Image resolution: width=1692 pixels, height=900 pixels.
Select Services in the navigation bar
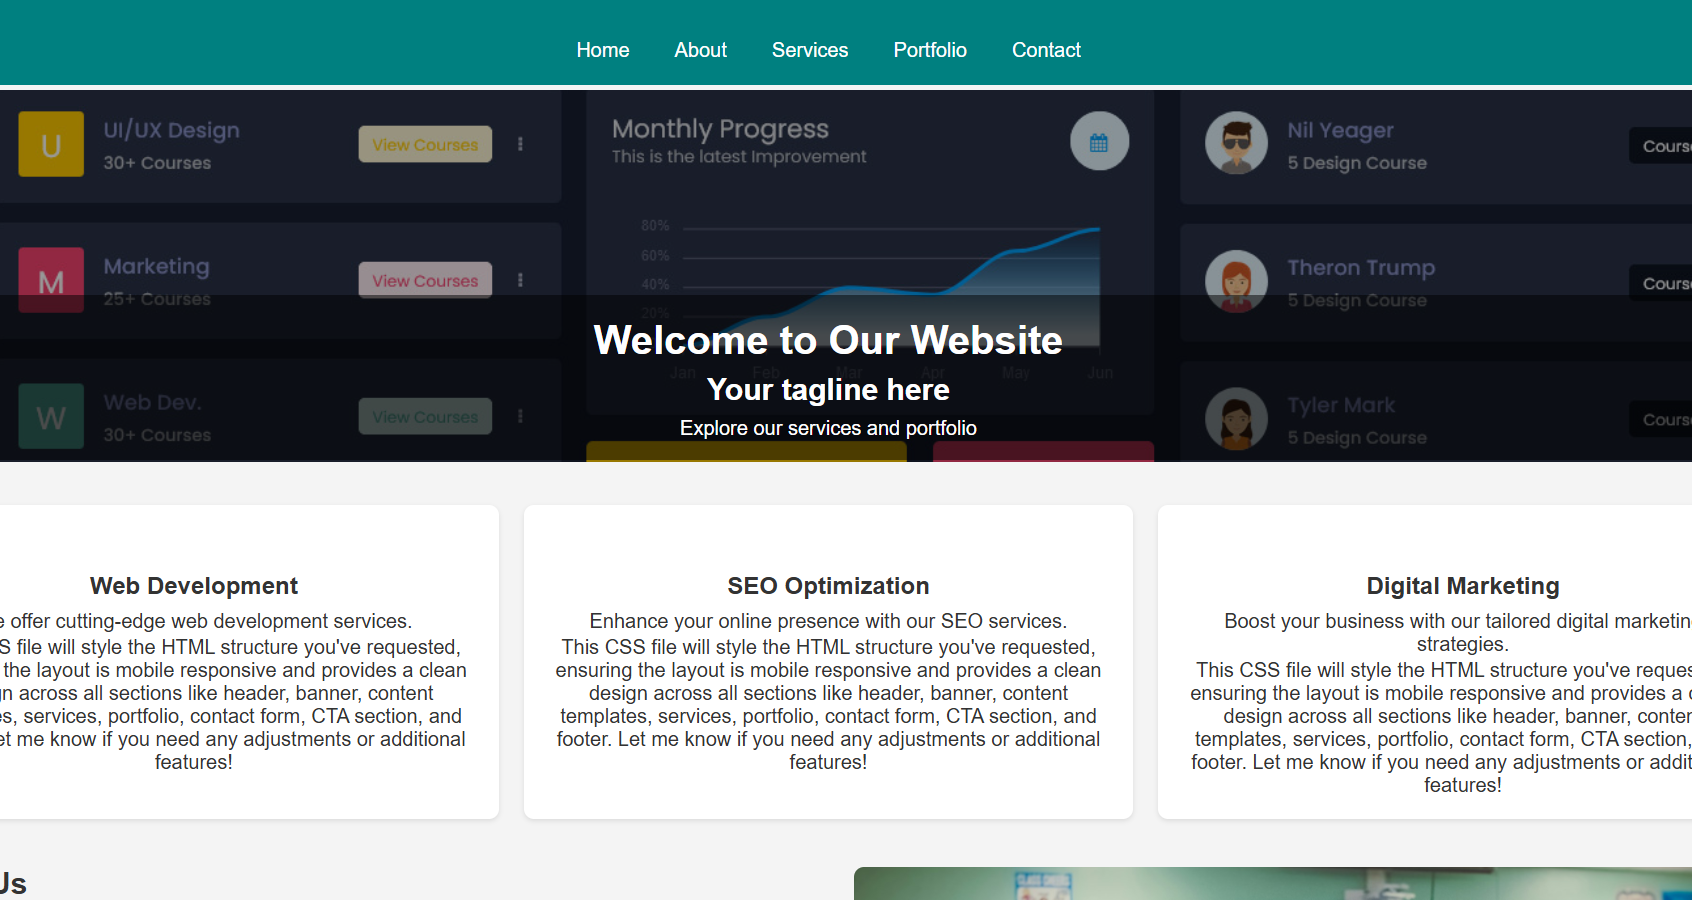[x=810, y=50]
